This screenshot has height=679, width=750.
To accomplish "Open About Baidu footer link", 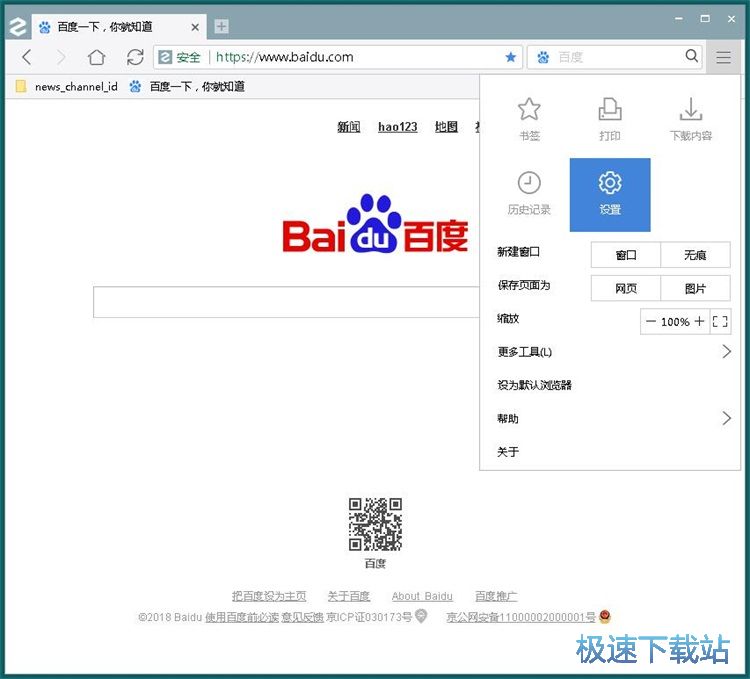I will tap(422, 596).
